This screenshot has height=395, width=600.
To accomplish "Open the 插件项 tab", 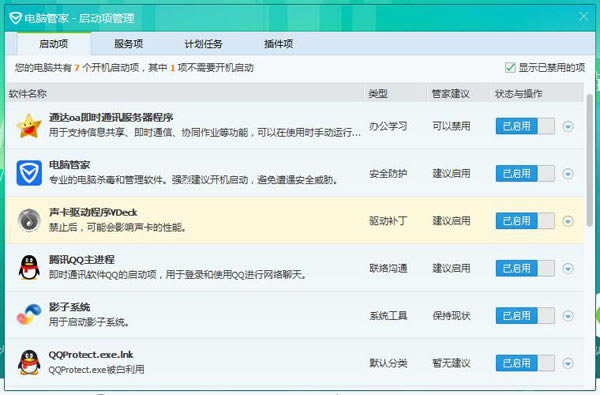I will point(279,44).
